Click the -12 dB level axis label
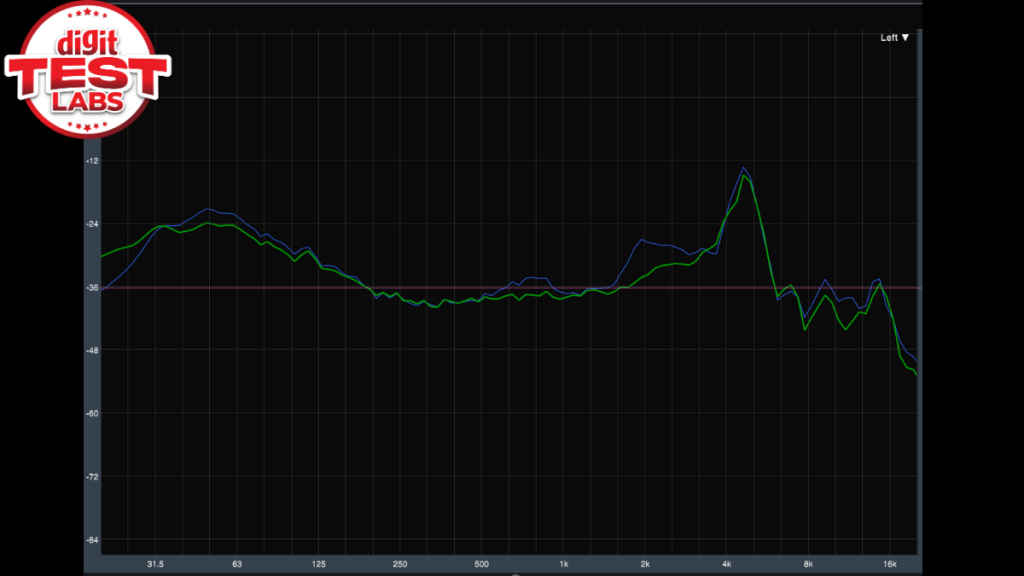 (x=93, y=161)
